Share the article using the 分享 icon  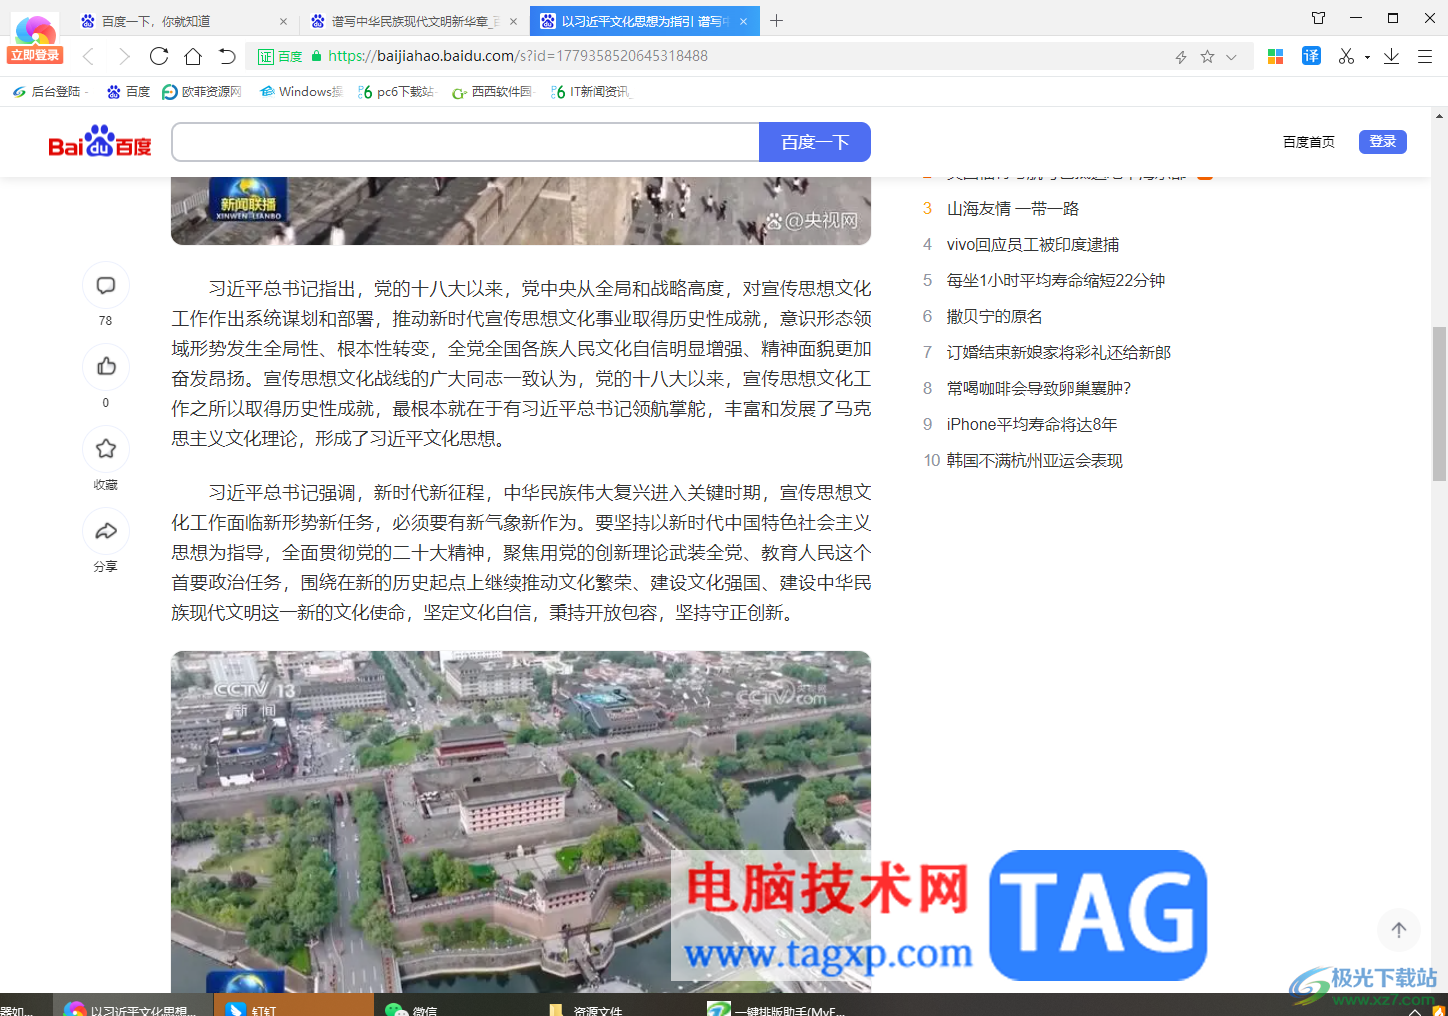pyautogui.click(x=106, y=530)
